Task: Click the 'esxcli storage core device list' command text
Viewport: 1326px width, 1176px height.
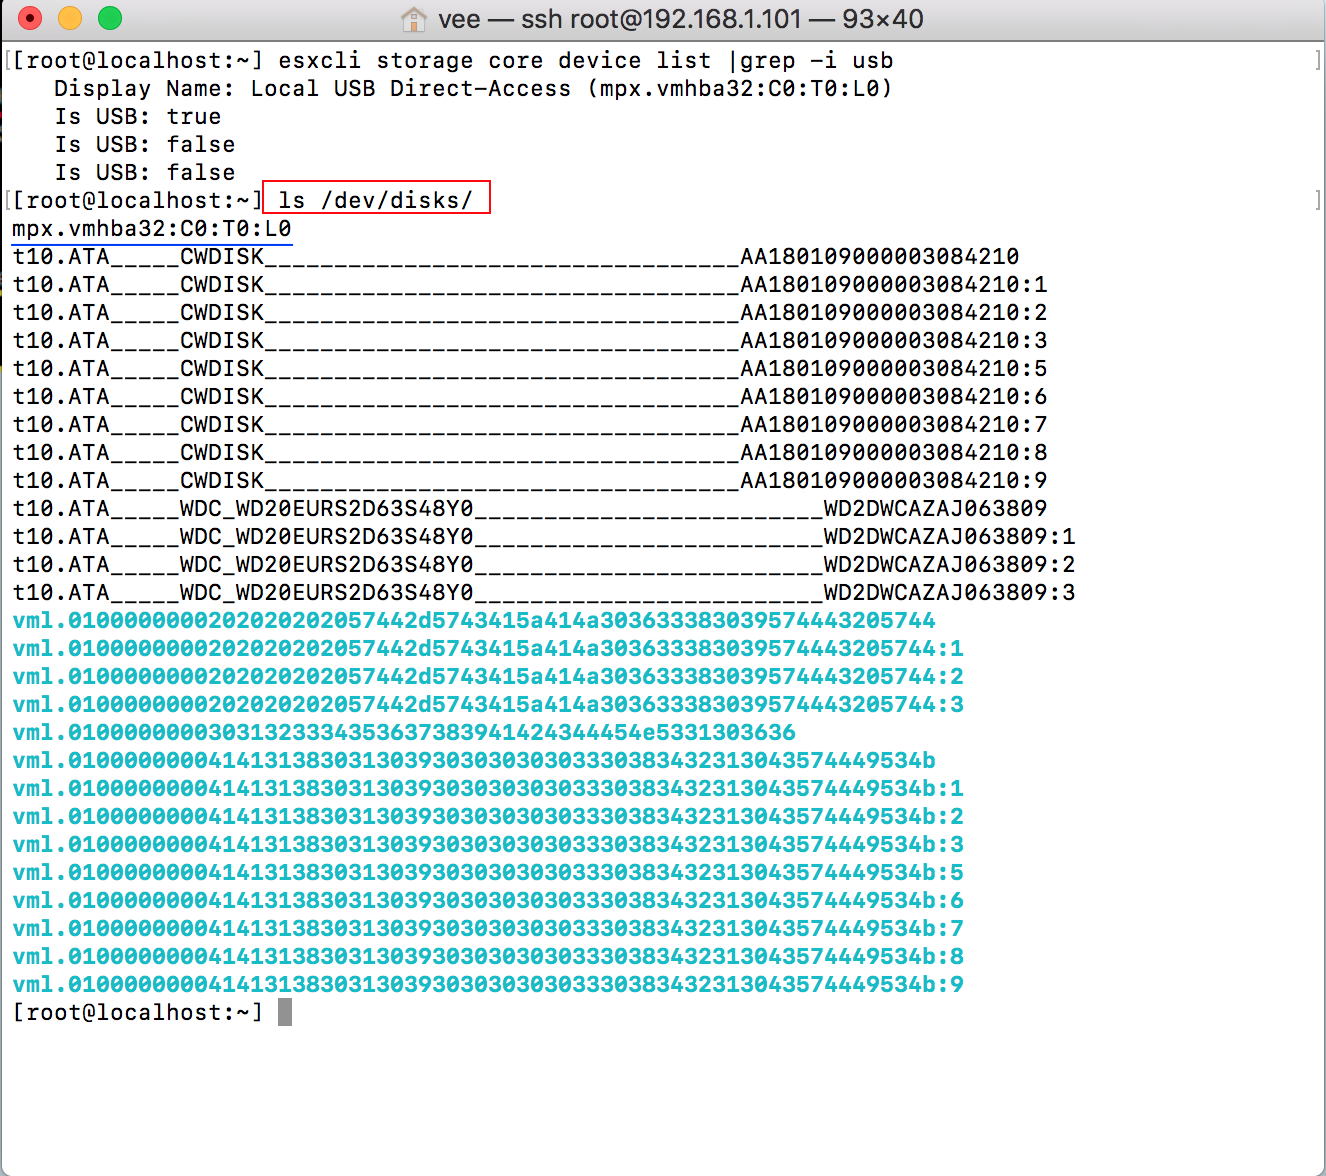Action: coord(494,61)
